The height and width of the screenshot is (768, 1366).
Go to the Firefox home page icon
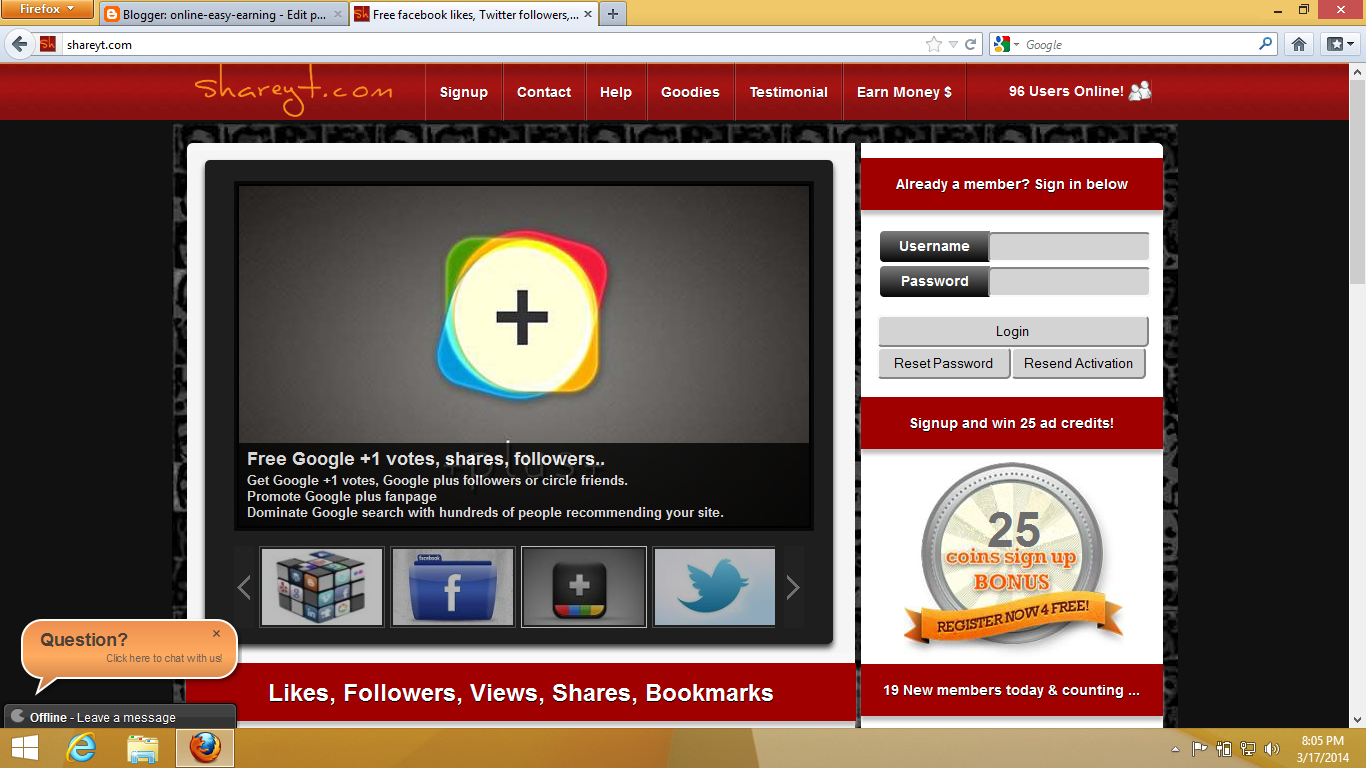(1299, 44)
